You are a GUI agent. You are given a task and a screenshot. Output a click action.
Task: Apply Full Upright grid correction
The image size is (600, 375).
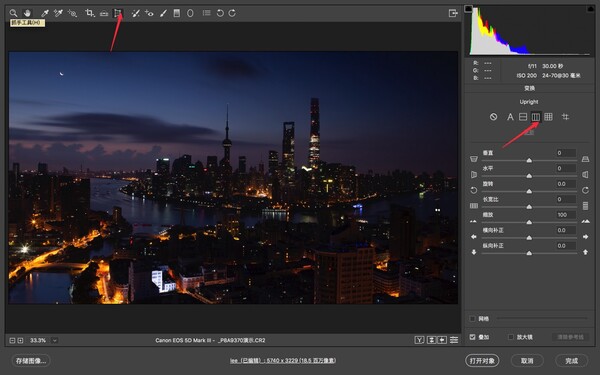point(548,117)
